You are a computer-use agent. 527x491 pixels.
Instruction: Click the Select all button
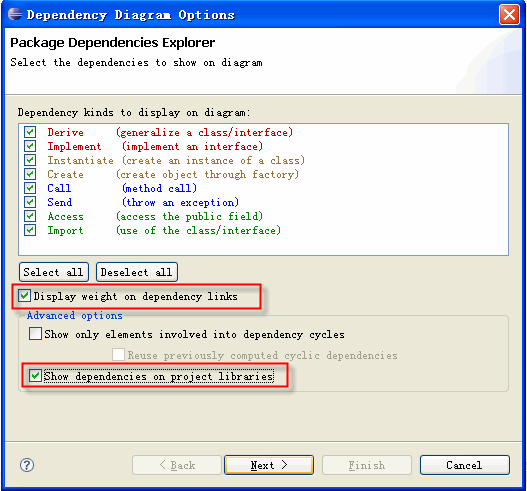[x=54, y=272]
